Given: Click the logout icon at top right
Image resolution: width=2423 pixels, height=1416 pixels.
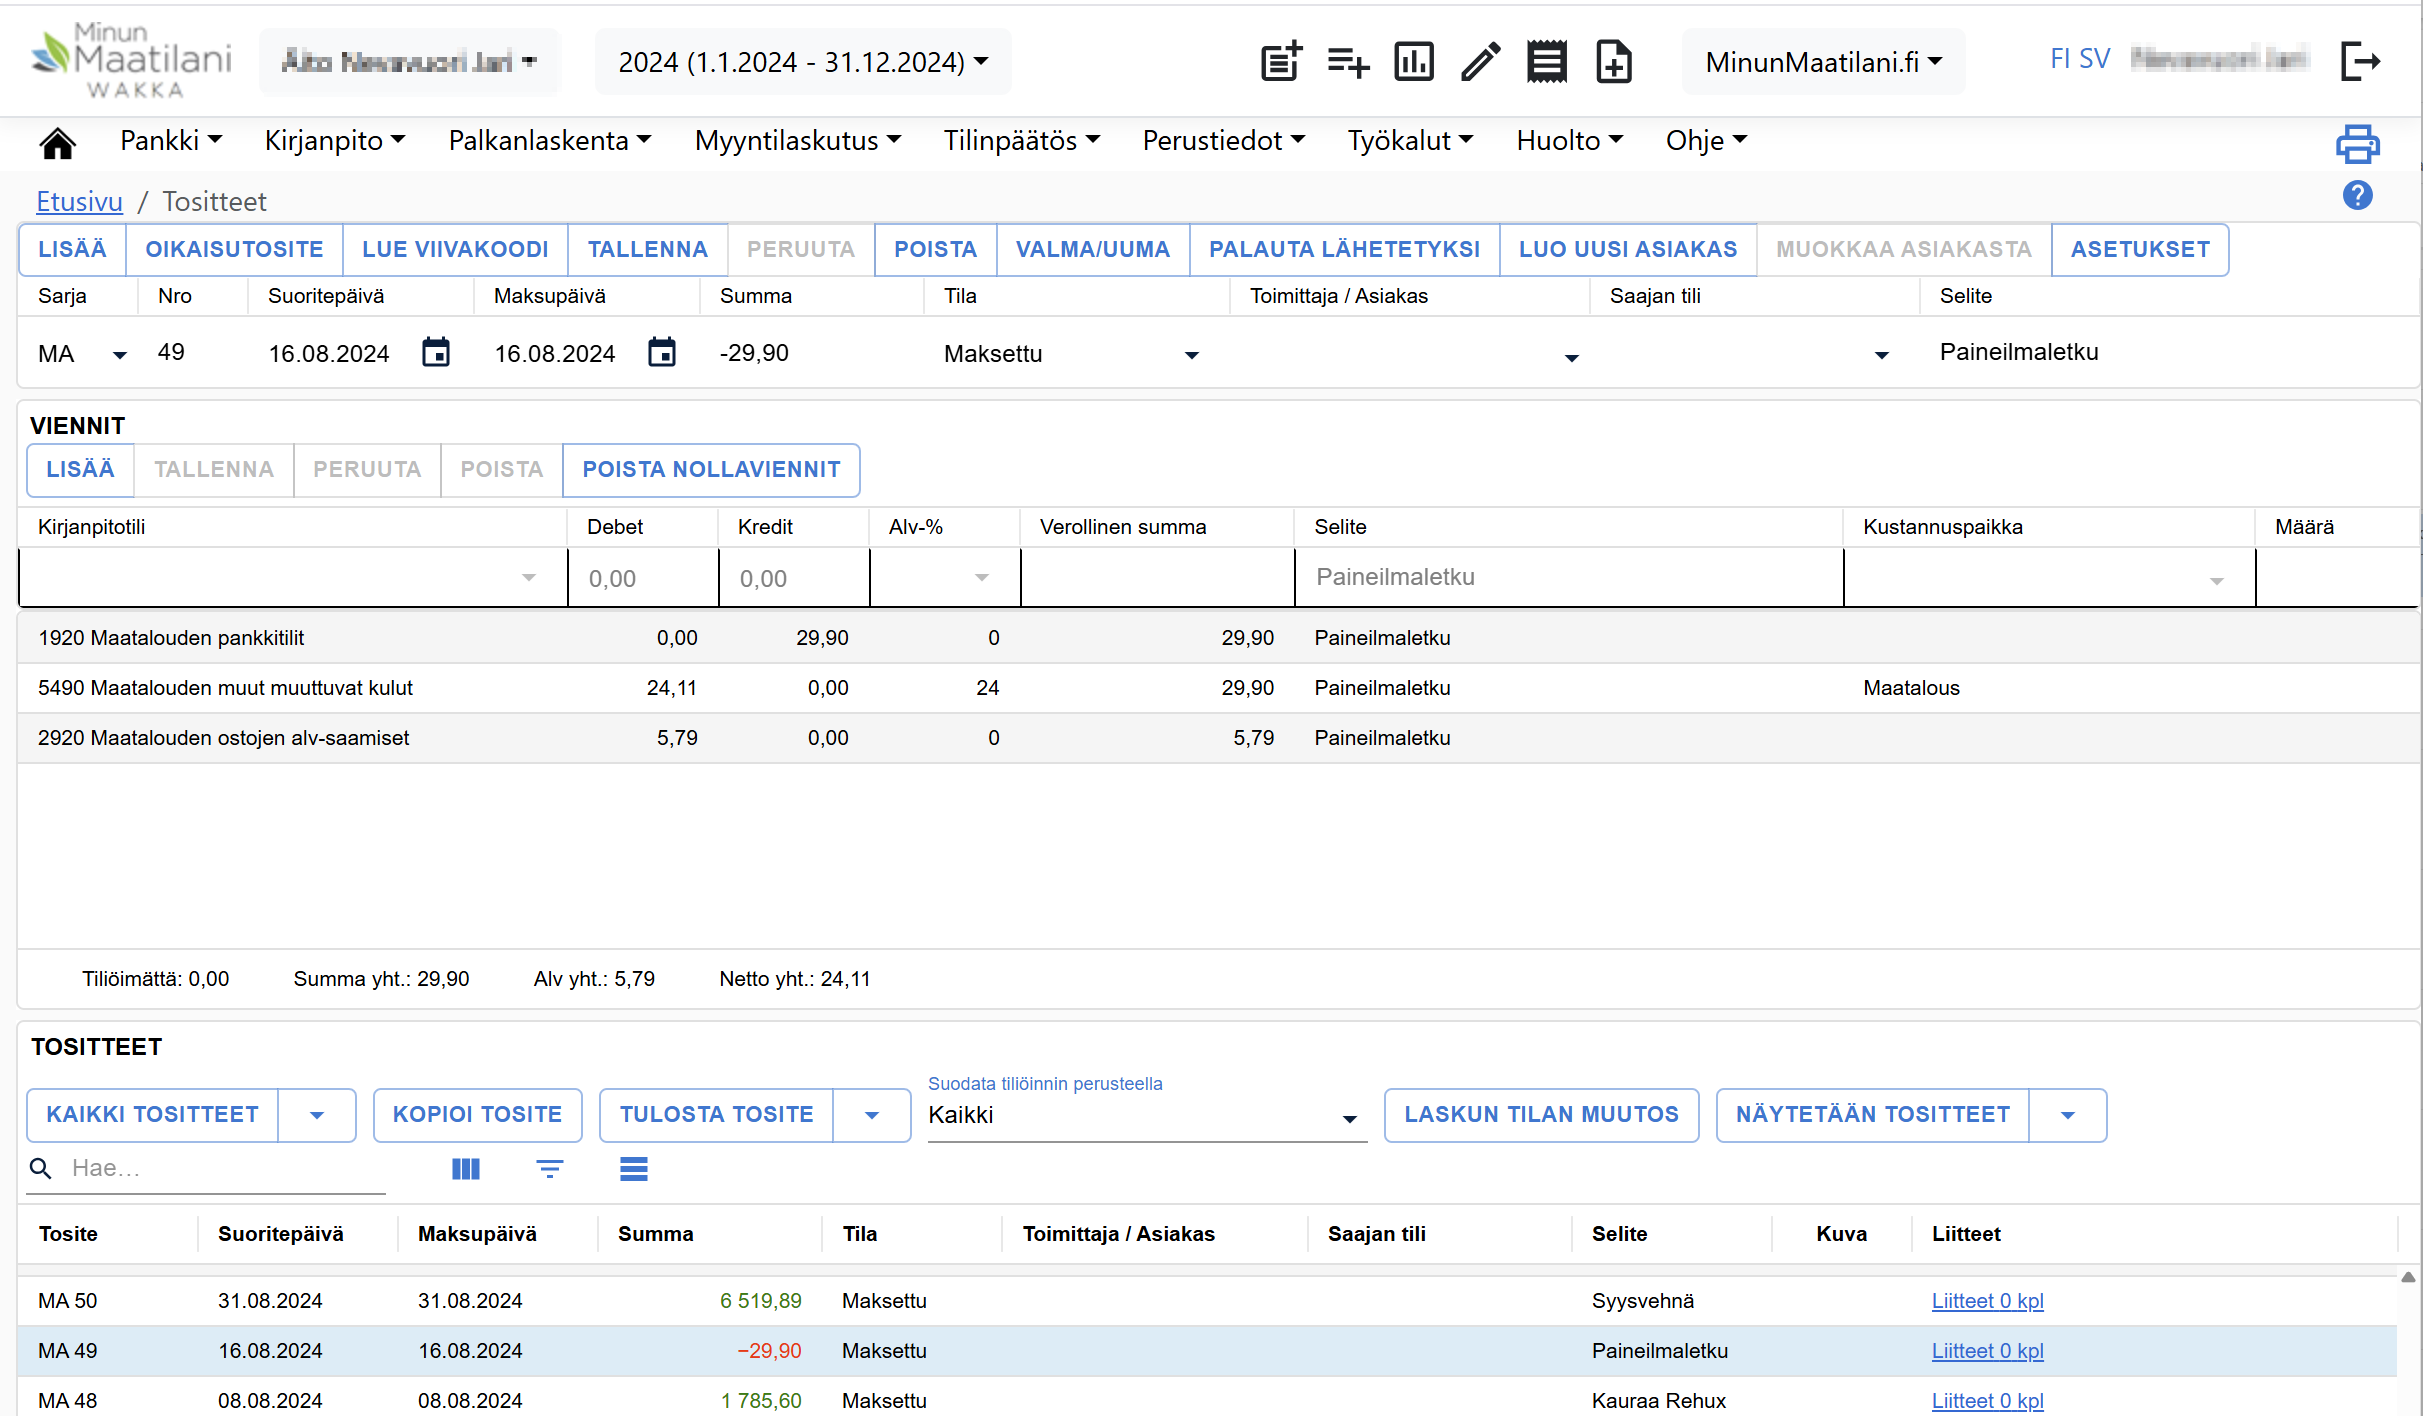Looking at the screenshot, I should tap(2360, 62).
